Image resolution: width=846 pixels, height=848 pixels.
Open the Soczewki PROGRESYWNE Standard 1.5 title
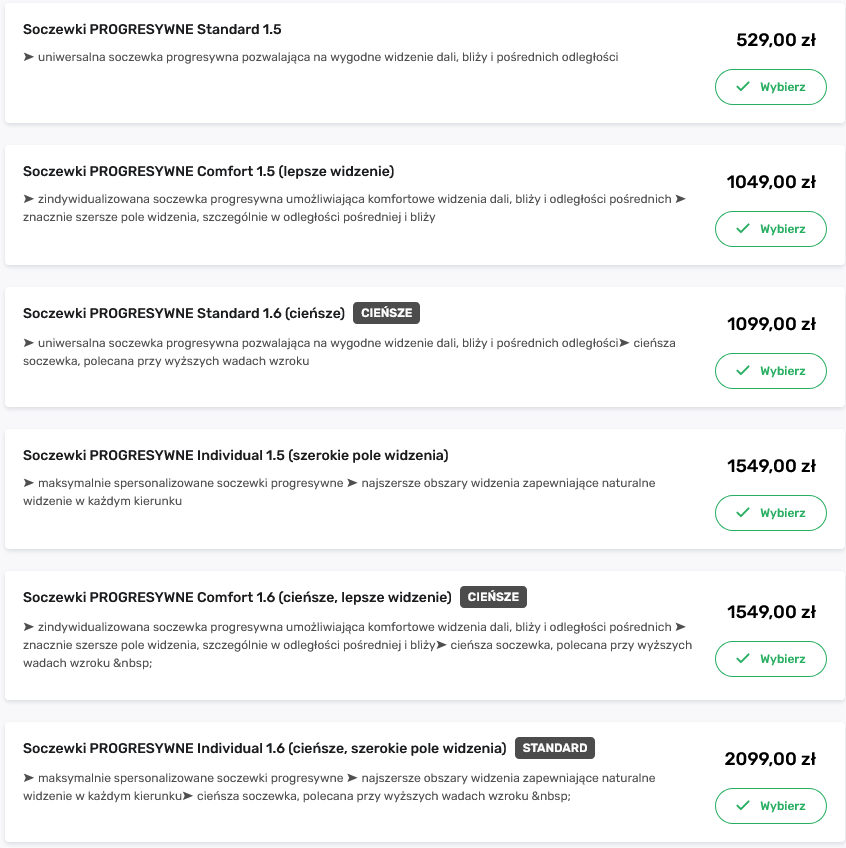pyautogui.click(x=152, y=30)
